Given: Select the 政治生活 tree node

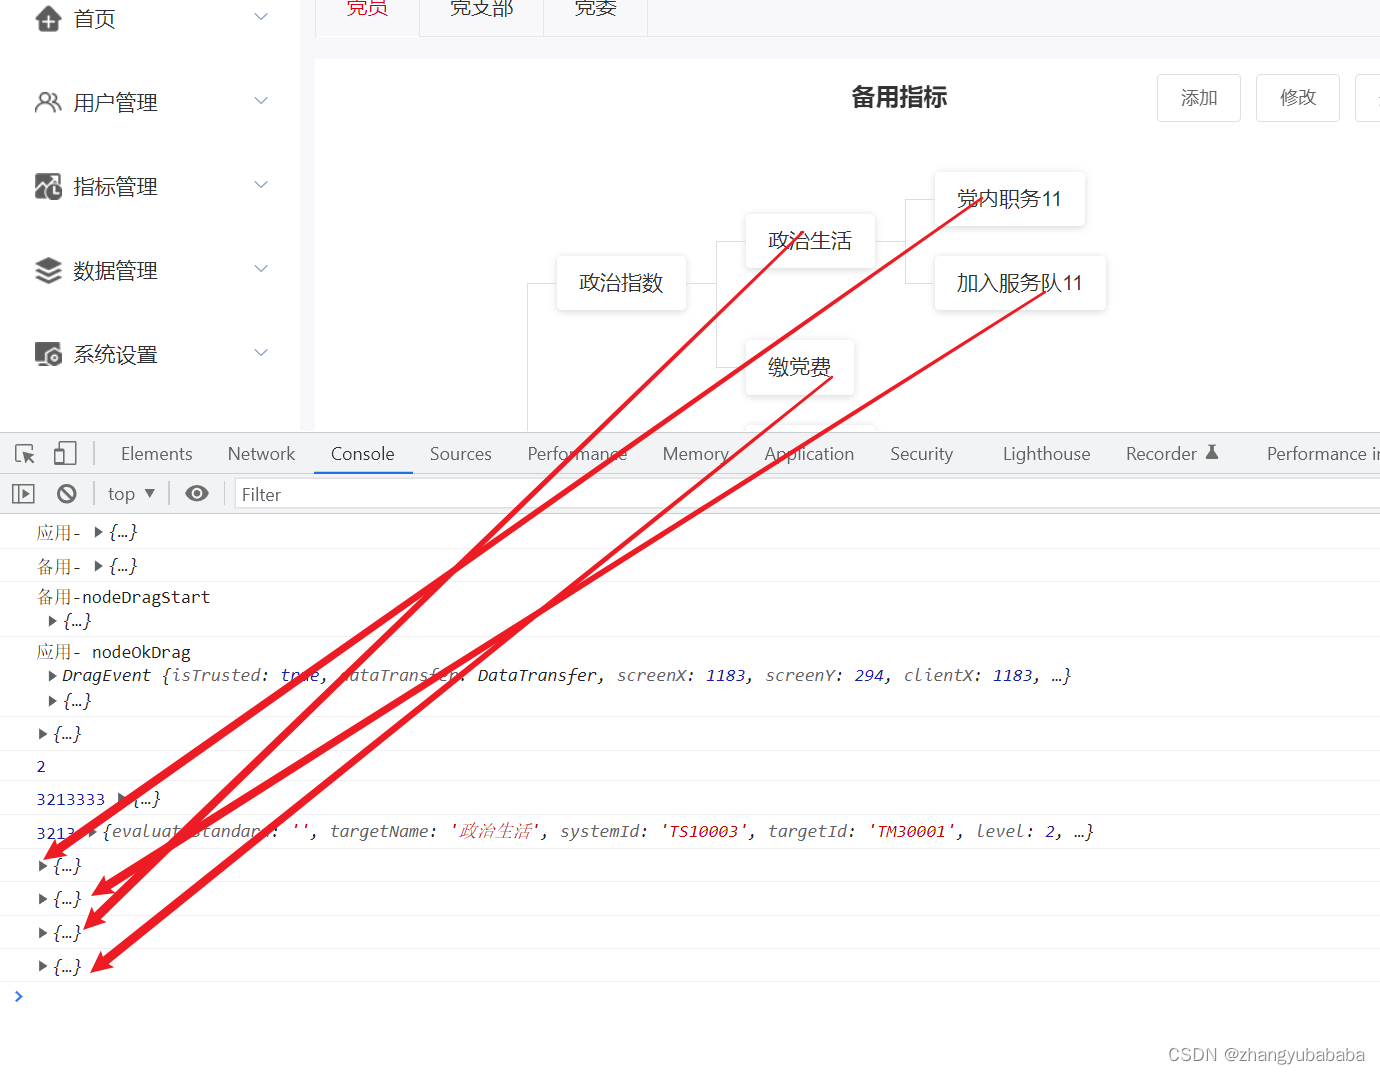Looking at the screenshot, I should pos(810,241).
